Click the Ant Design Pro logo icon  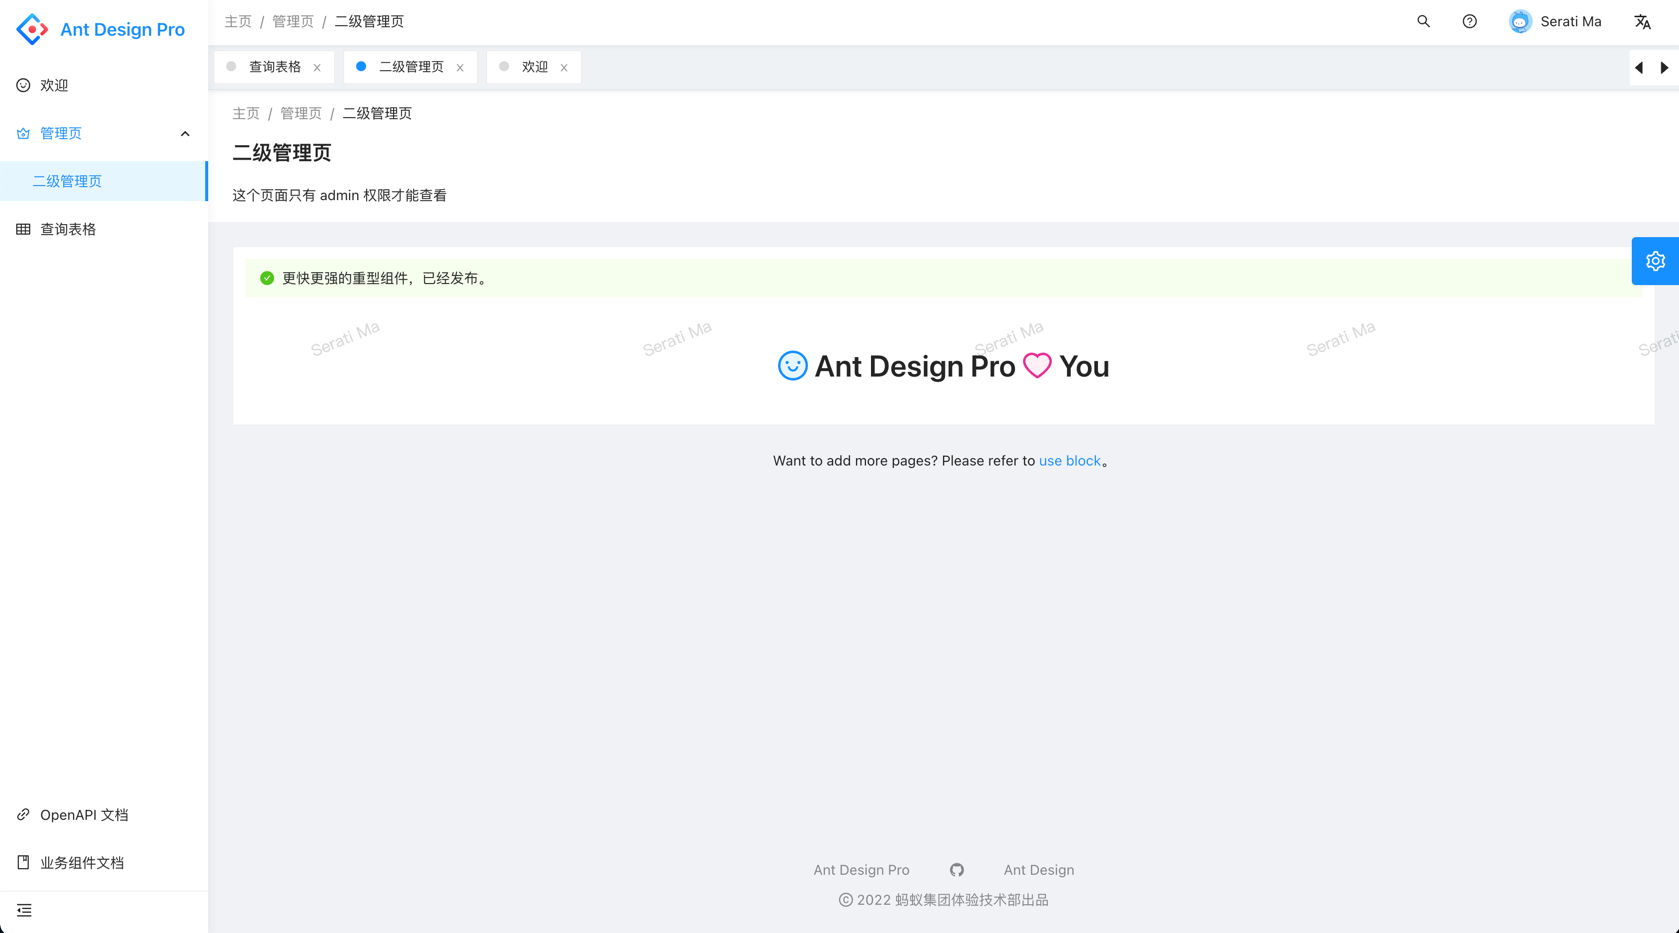(32, 29)
